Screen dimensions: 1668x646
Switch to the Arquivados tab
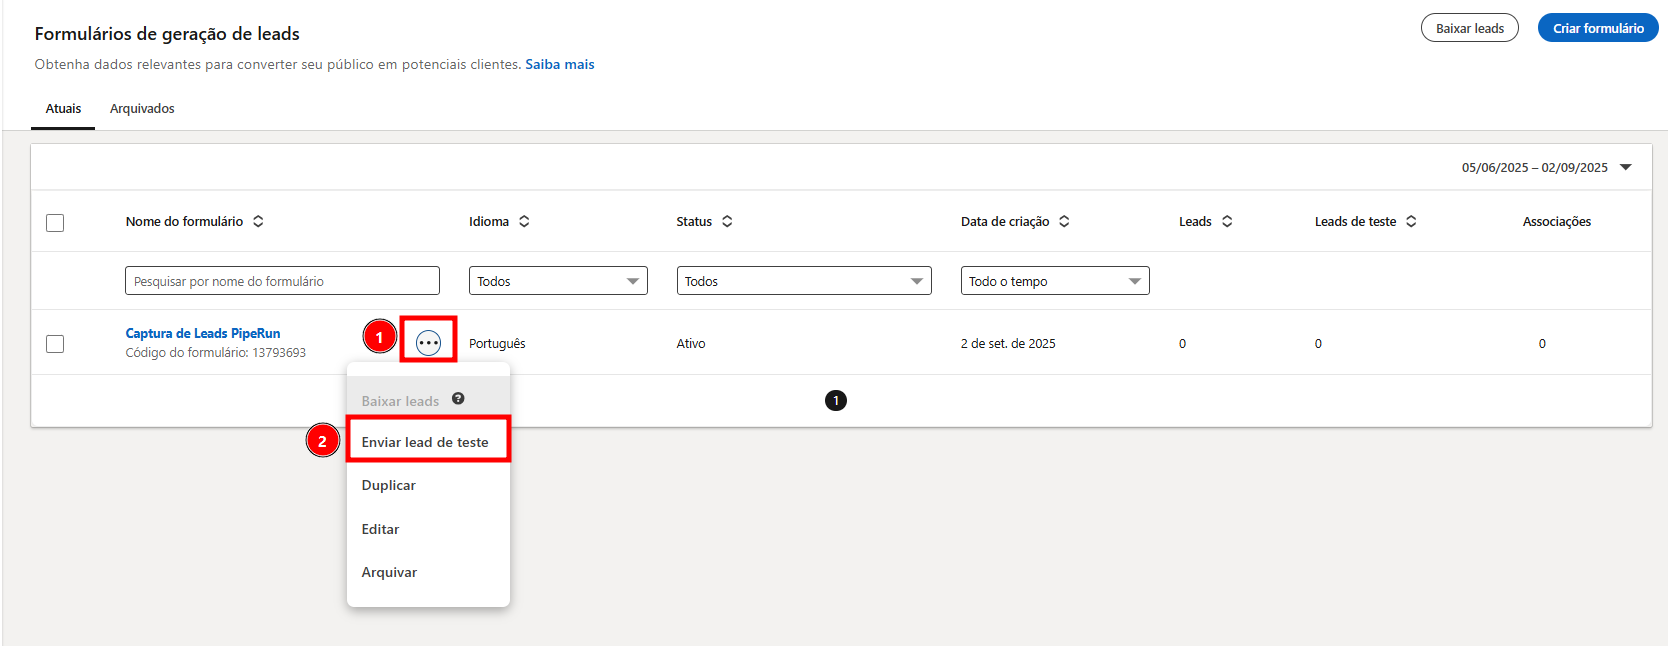(142, 109)
